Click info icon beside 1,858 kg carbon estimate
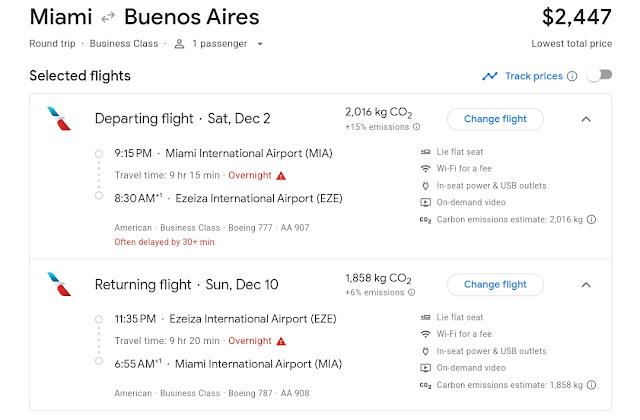The image size is (640, 420). coord(592,385)
